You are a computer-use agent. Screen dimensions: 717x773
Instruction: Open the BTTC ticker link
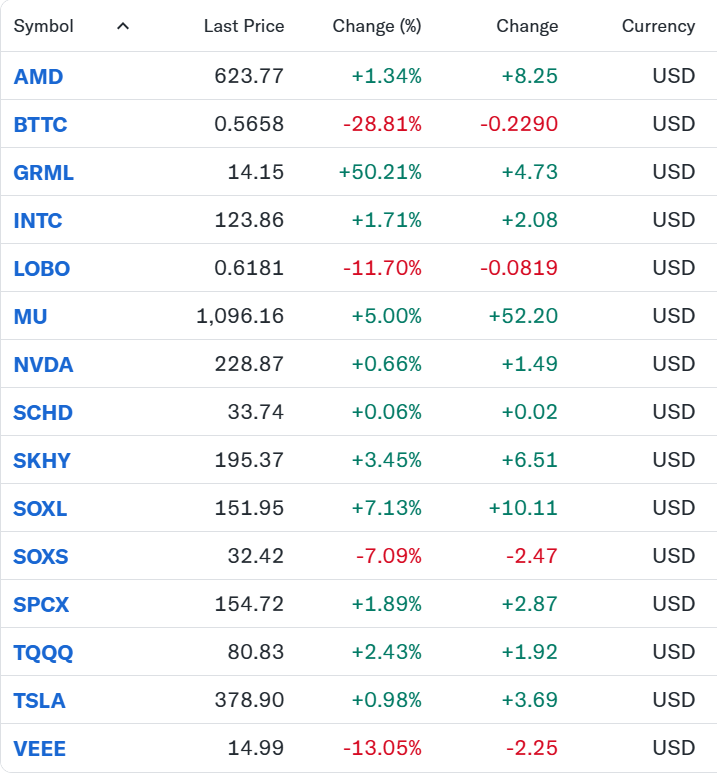pos(40,124)
